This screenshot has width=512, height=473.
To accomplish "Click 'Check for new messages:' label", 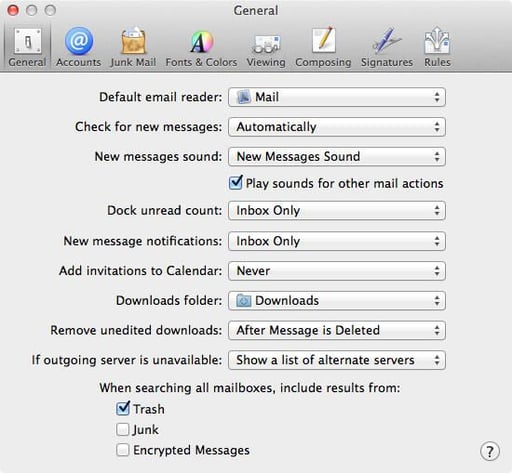I will pyautogui.click(x=149, y=127).
